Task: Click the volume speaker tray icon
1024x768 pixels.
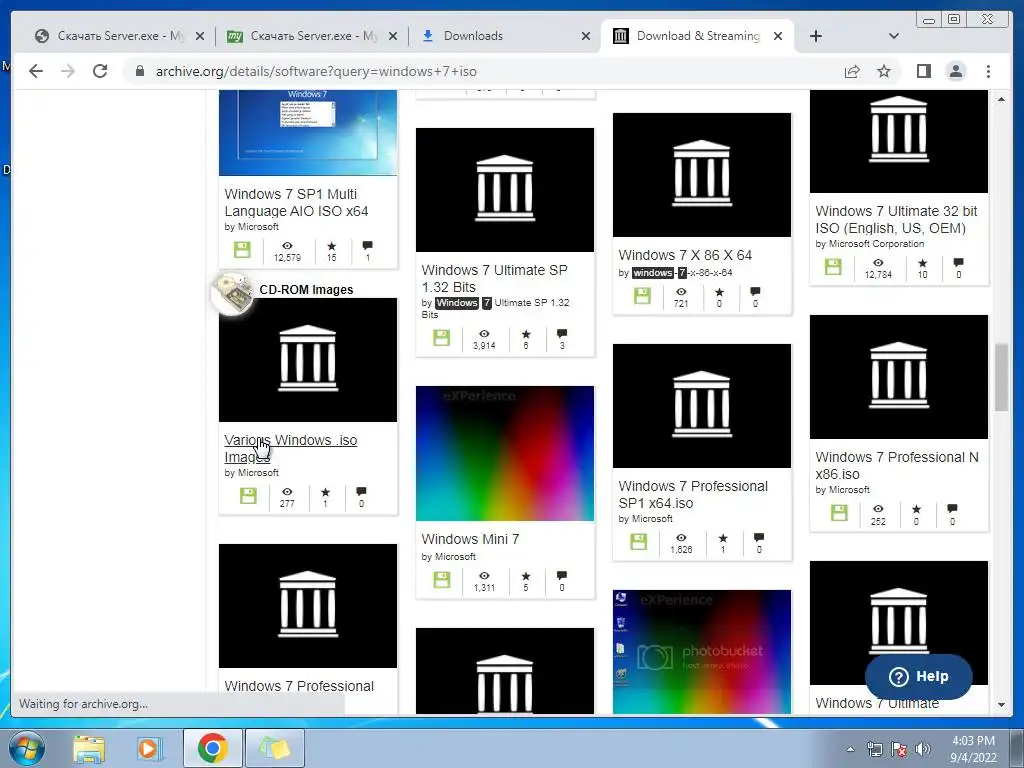Action: (923, 749)
